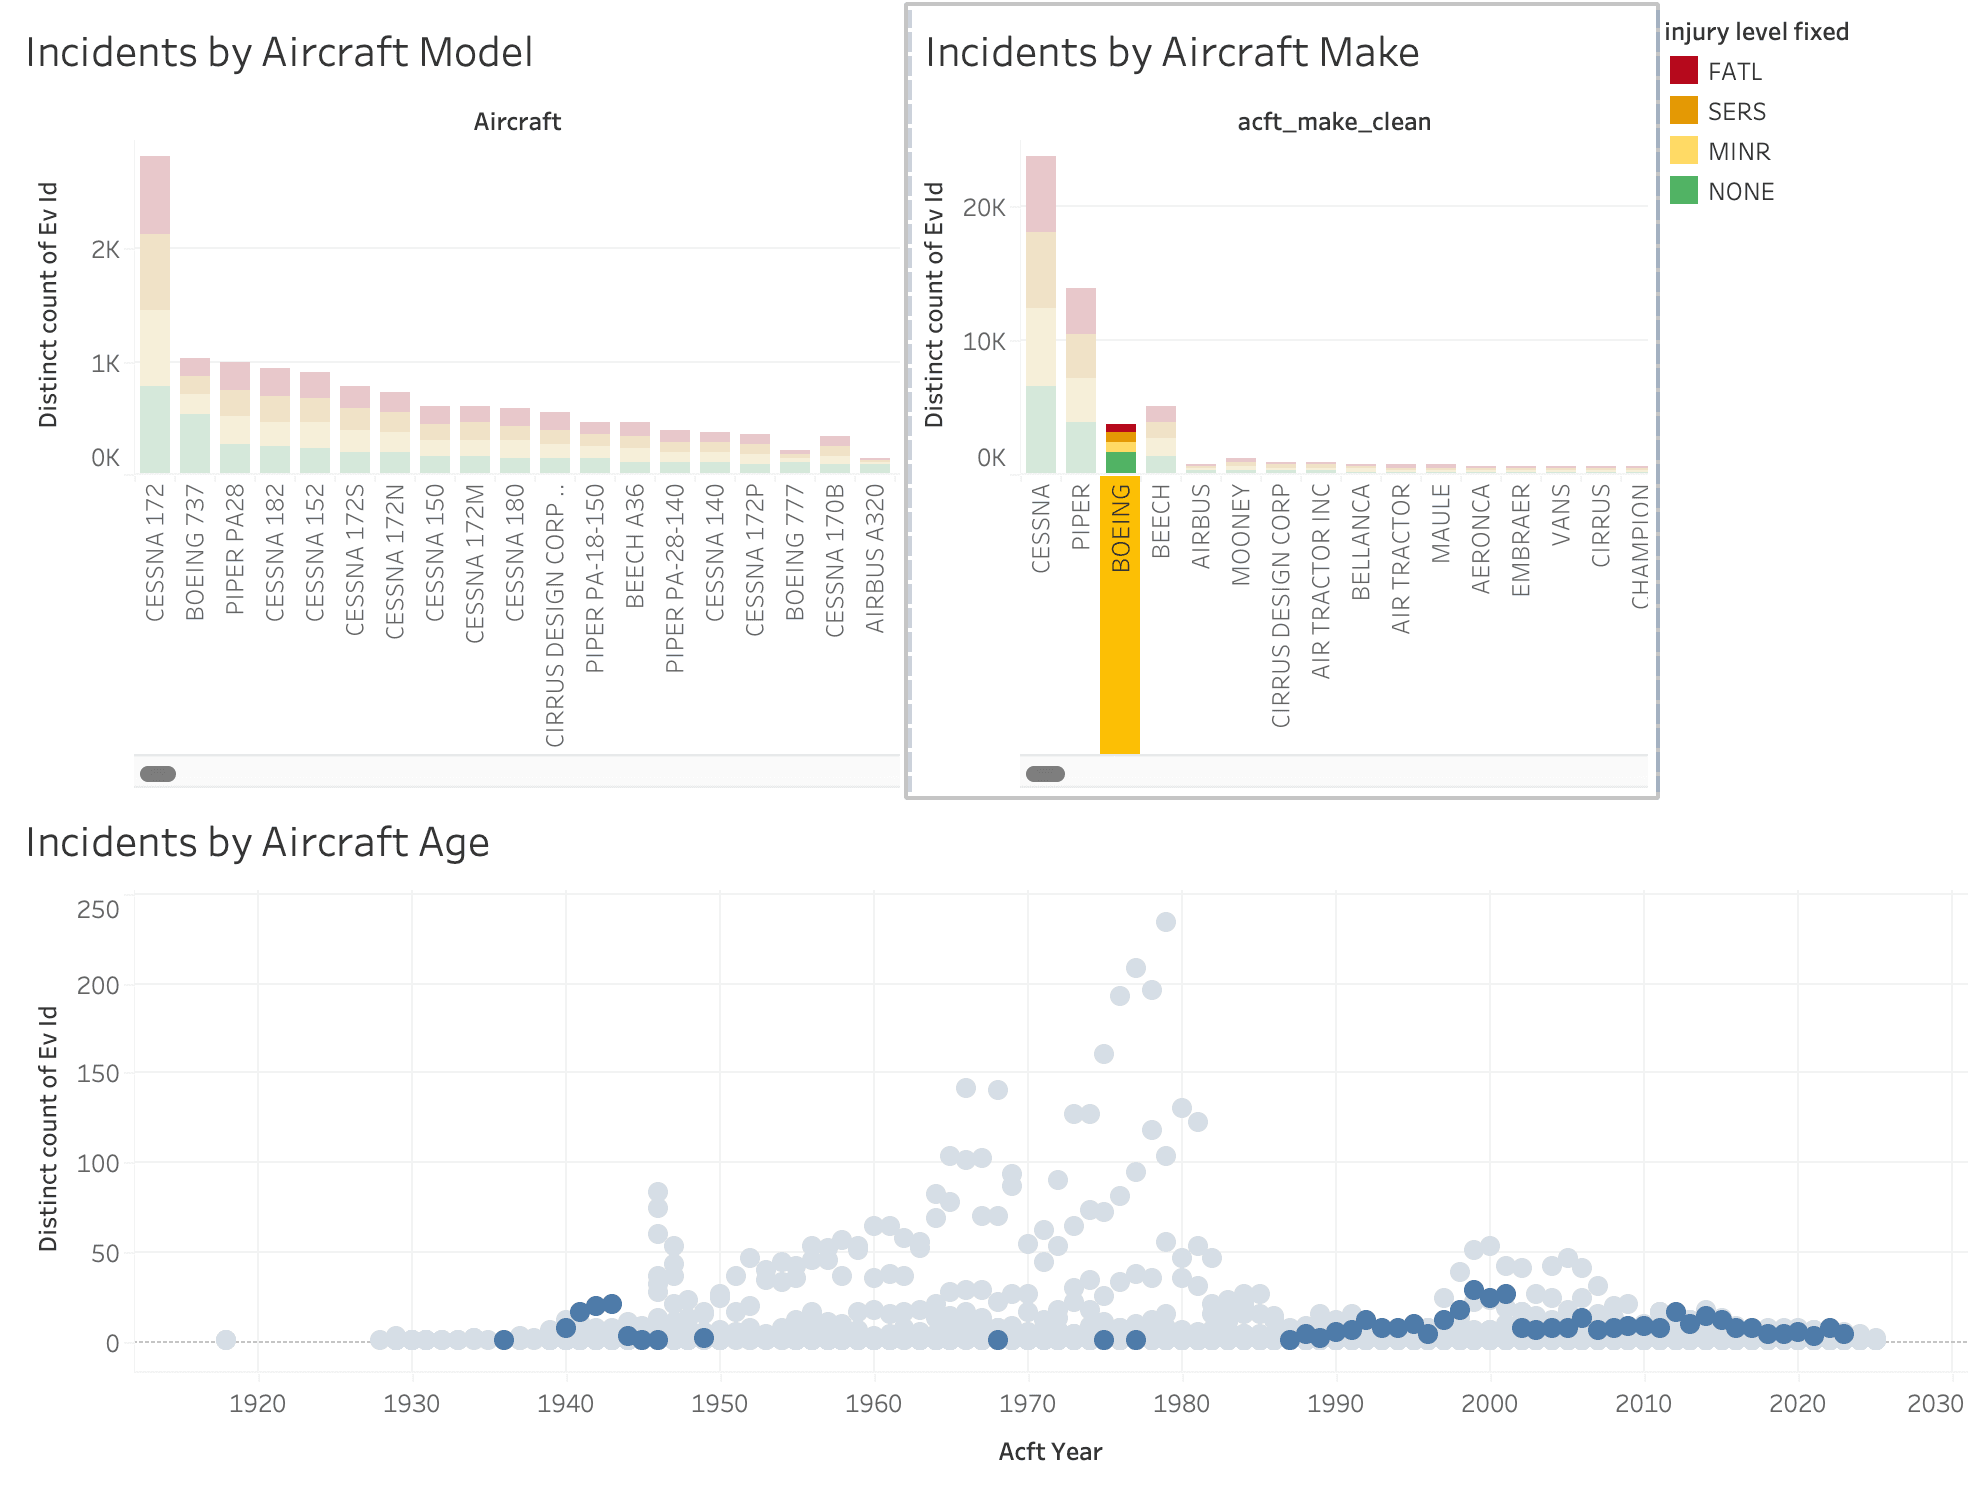Image resolution: width=1988 pixels, height=1488 pixels.
Task: Click the CESSNA 182 axis label
Action: 275,553
